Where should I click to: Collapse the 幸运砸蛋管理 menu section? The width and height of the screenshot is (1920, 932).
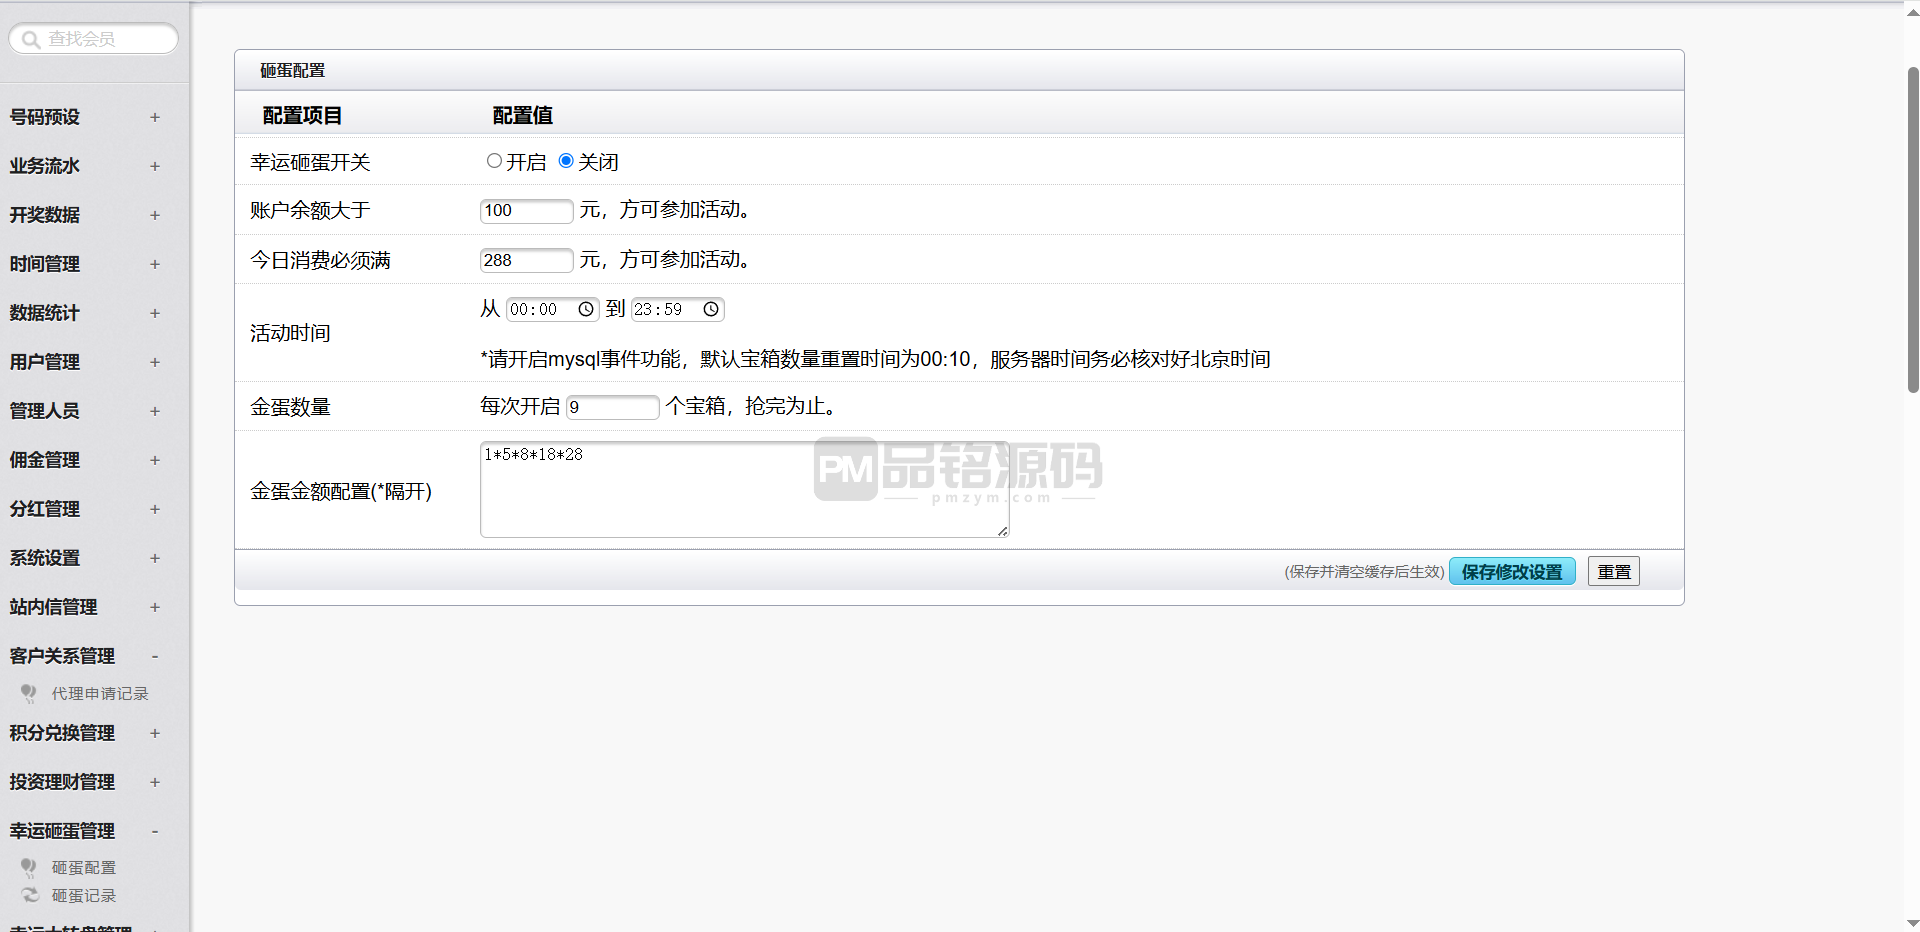click(155, 831)
